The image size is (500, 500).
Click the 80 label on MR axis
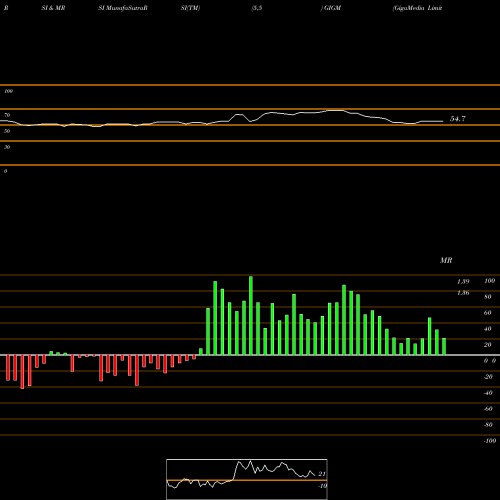coord(488,297)
